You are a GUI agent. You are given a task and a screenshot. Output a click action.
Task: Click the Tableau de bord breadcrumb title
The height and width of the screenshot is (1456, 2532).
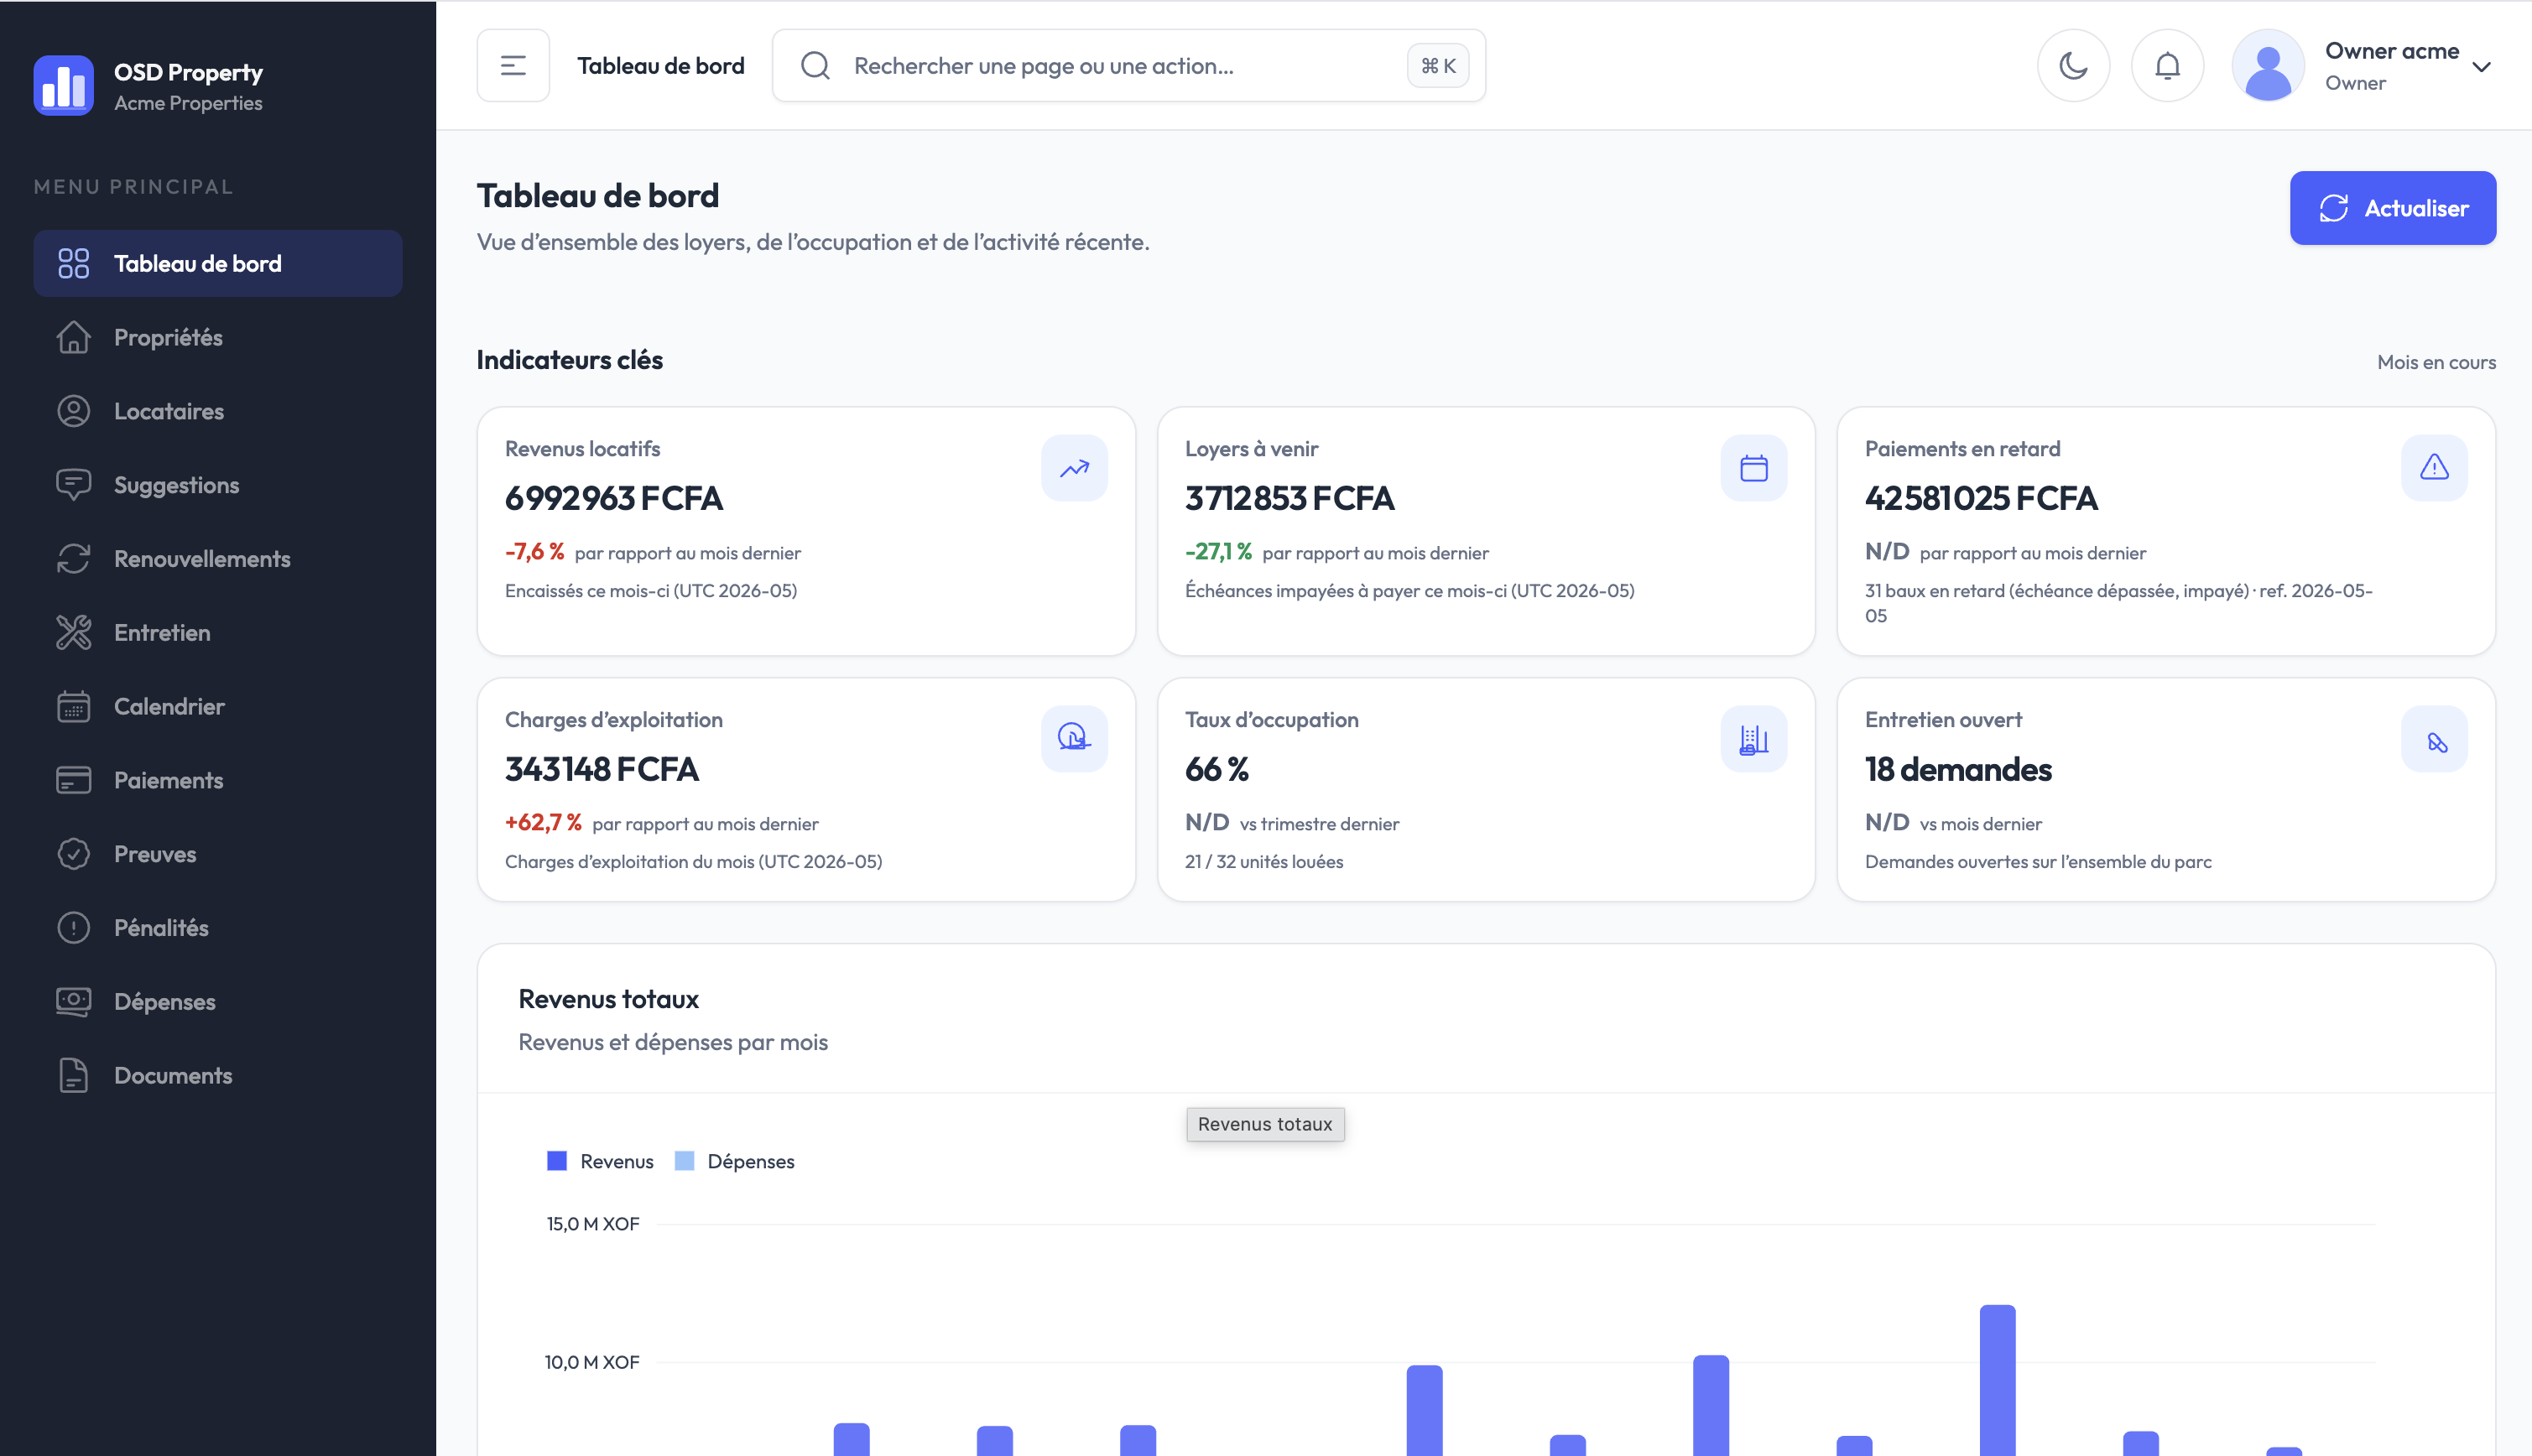tap(661, 66)
